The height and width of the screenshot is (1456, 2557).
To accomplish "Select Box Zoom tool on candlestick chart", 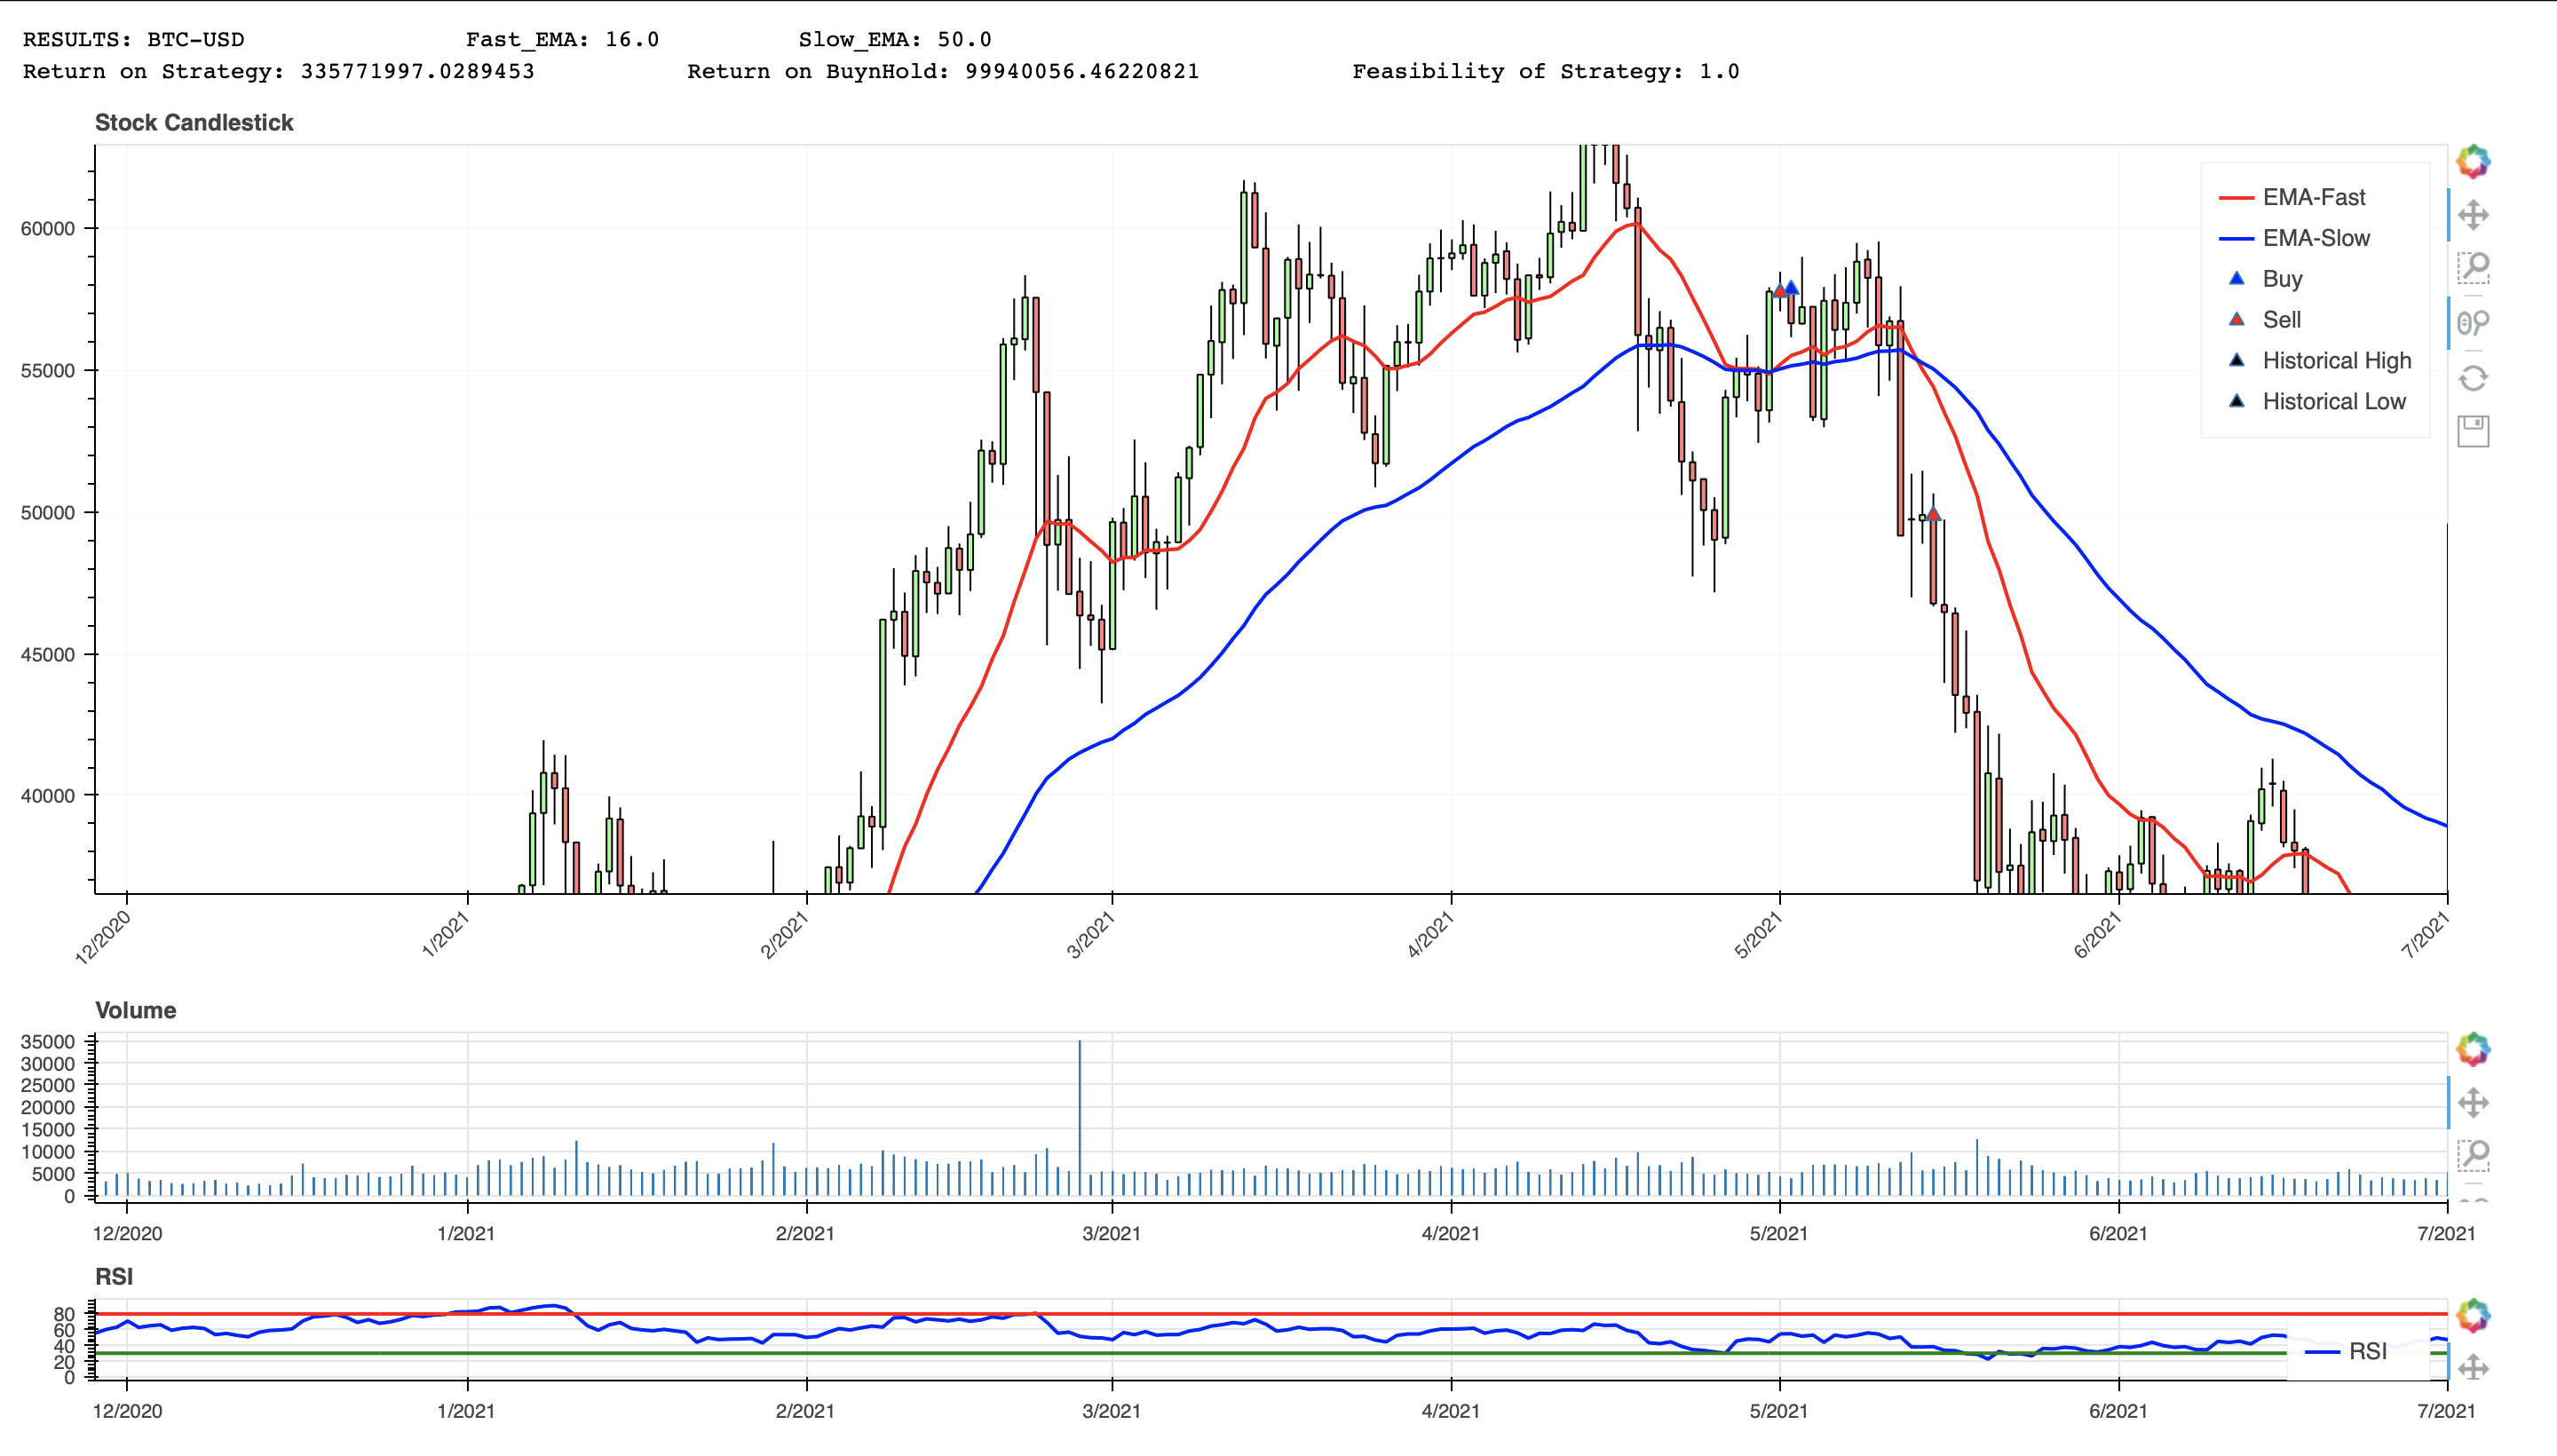I will [x=2472, y=268].
